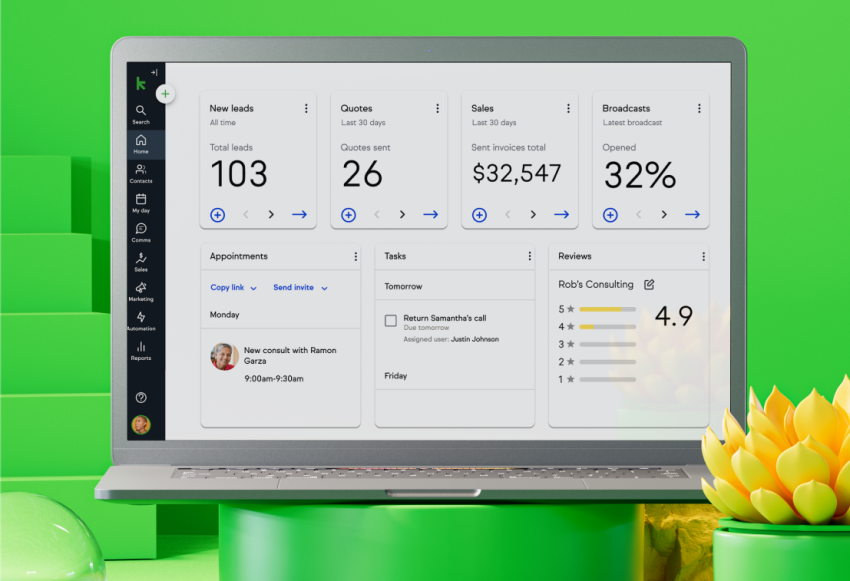
Task: Add a new lead with plus icon
Action: [217, 215]
